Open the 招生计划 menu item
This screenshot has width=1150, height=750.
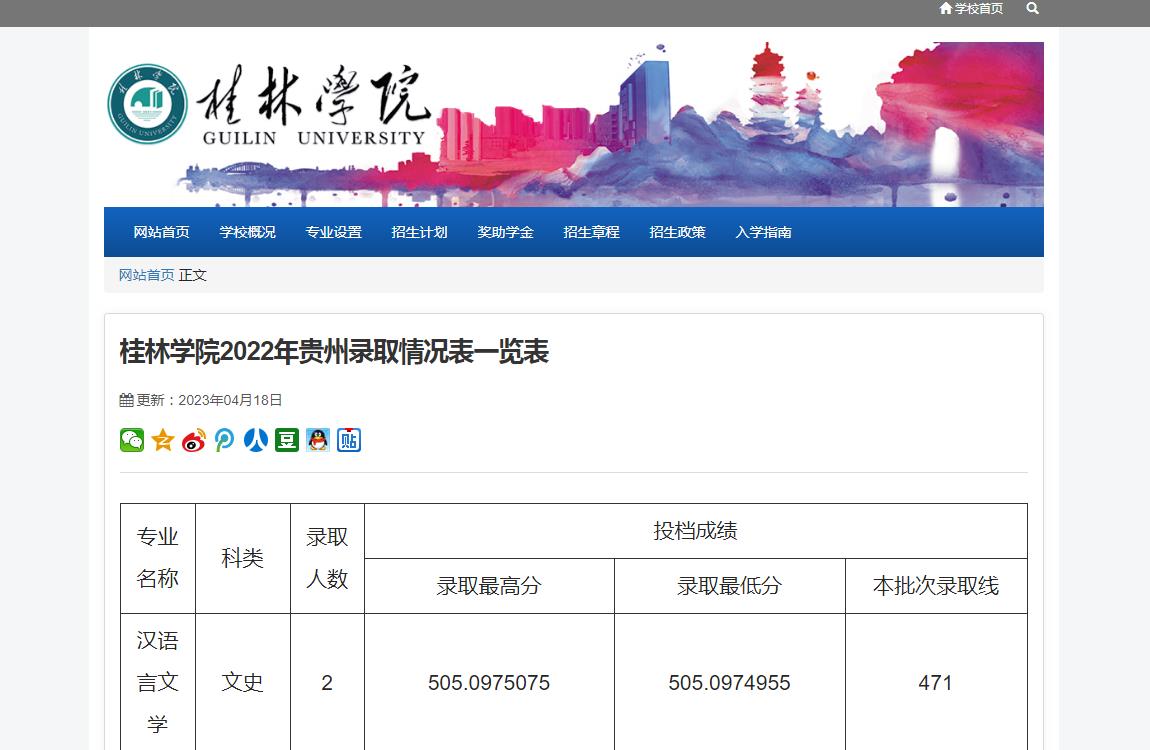click(x=420, y=232)
